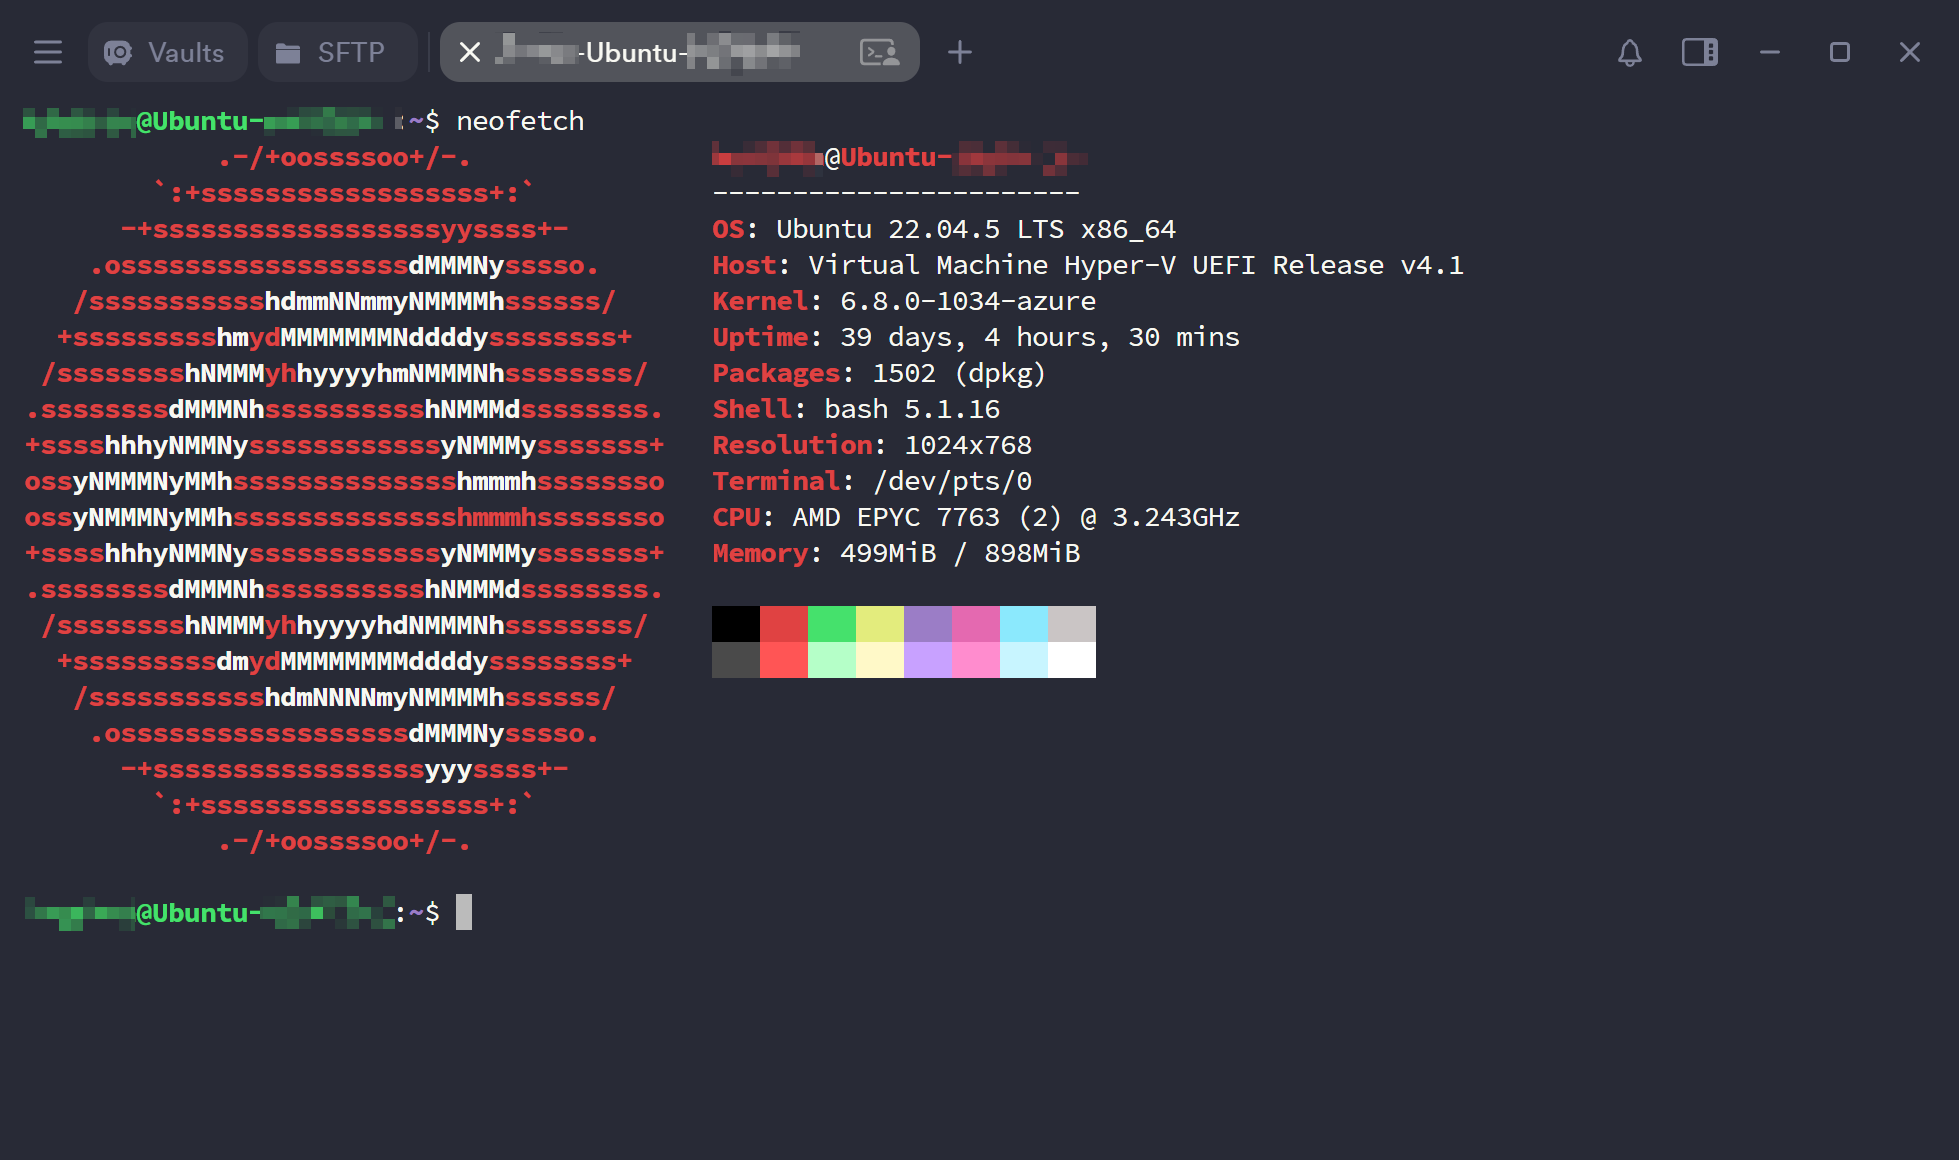Viewport: 1959px width, 1160px height.
Task: Expand the Vaults section
Action: [167, 52]
